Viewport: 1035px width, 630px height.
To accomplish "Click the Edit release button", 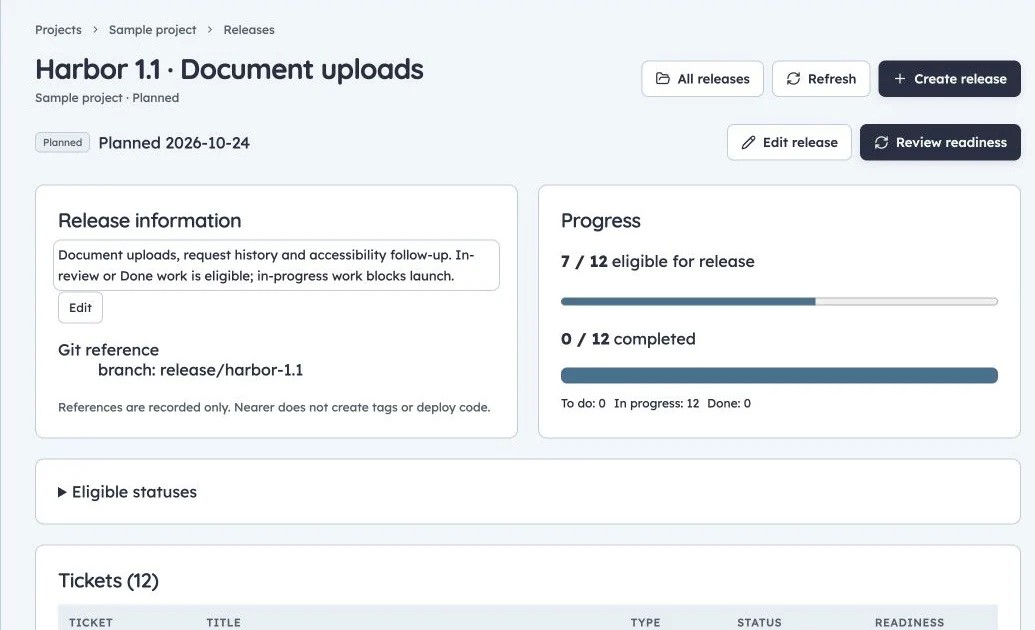I will click(x=789, y=142).
